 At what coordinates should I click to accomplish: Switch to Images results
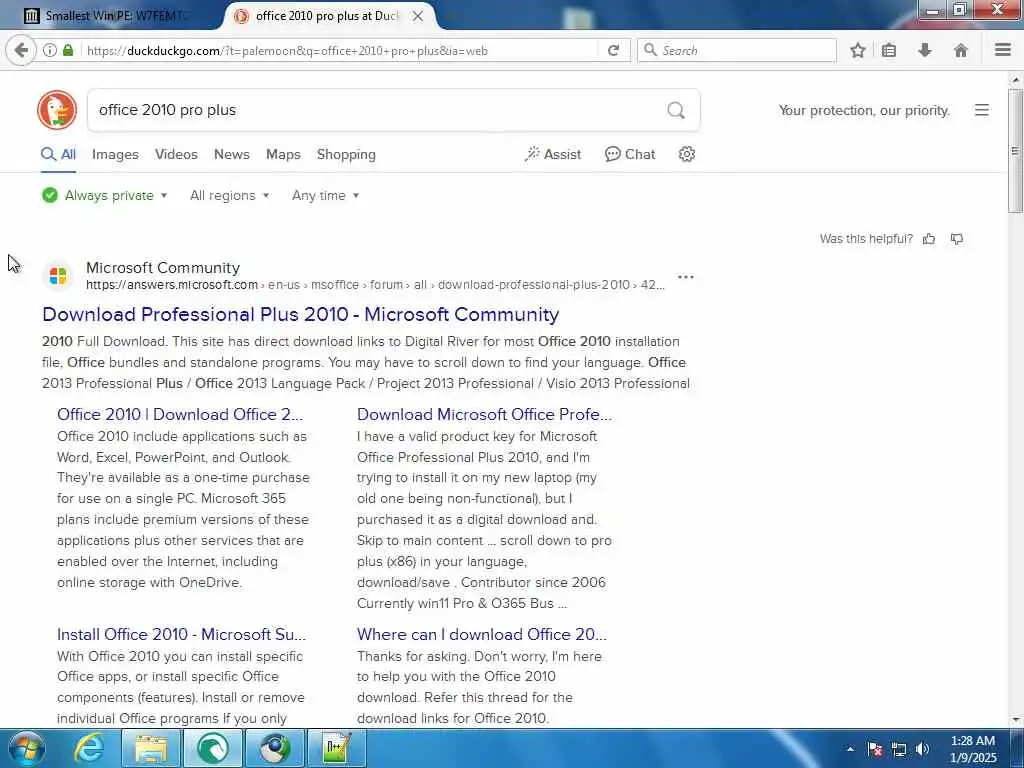[x=115, y=155]
